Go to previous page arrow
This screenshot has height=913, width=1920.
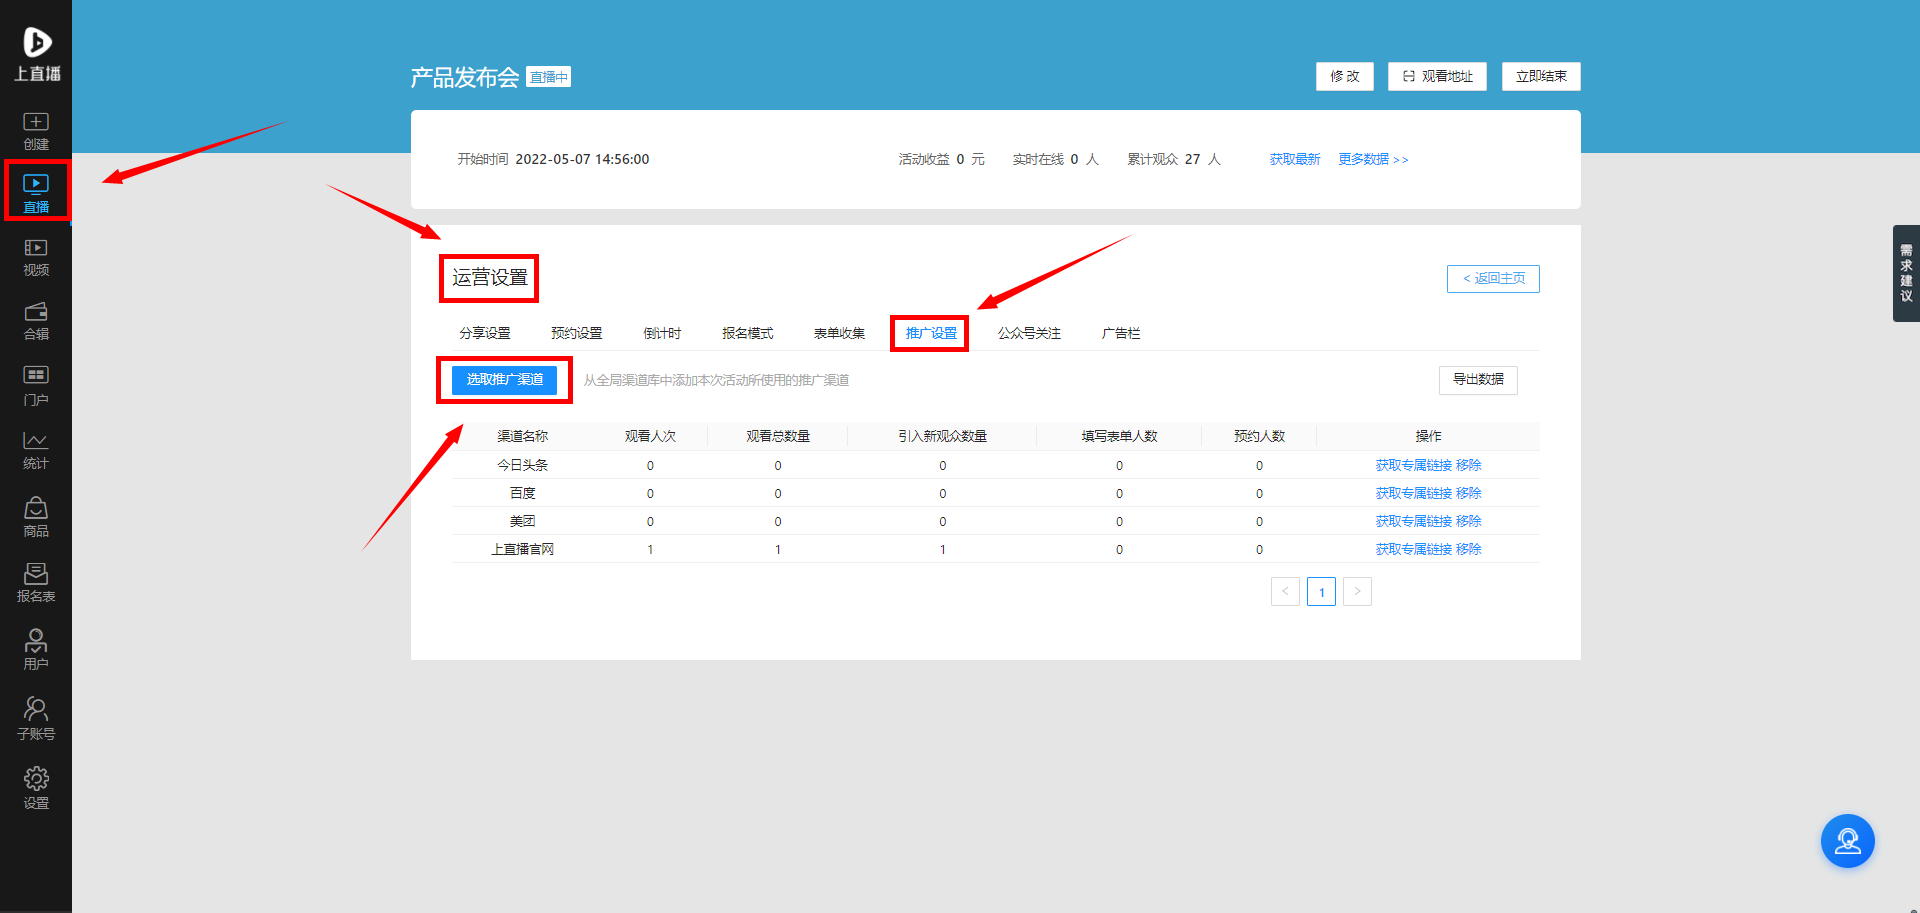click(1285, 592)
